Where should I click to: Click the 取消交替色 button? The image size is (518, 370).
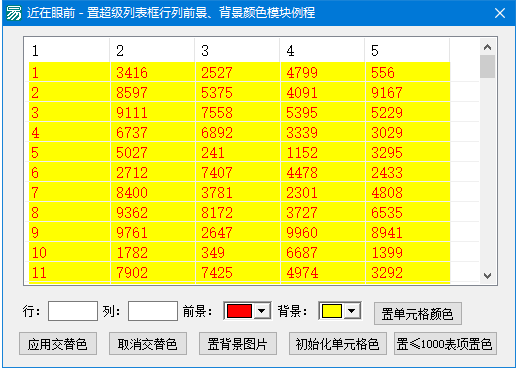click(148, 343)
